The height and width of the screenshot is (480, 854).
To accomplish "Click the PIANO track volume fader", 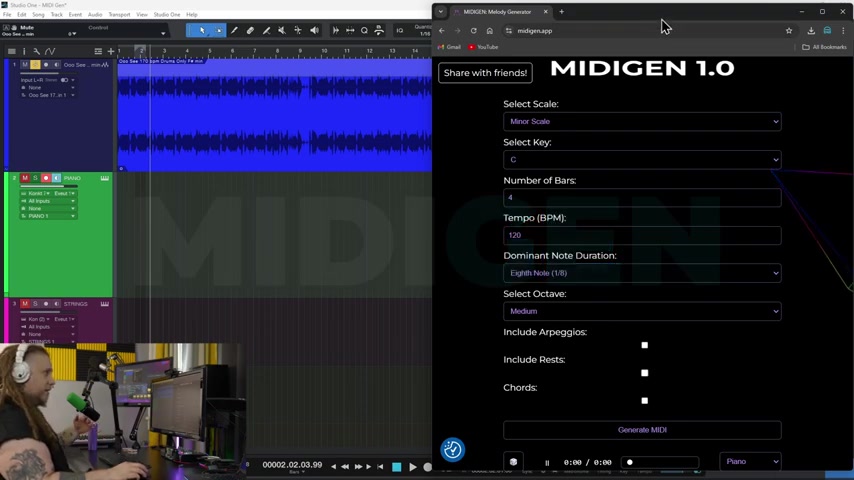I will click(49, 186).
